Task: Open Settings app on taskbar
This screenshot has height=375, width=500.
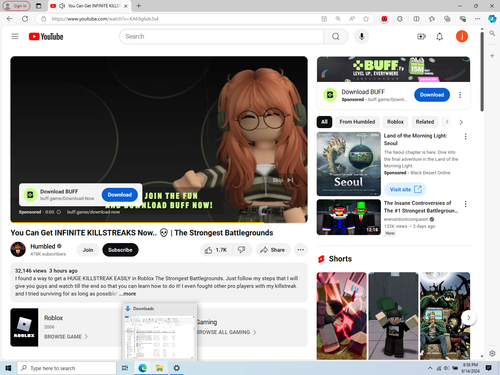Action: tap(177, 368)
